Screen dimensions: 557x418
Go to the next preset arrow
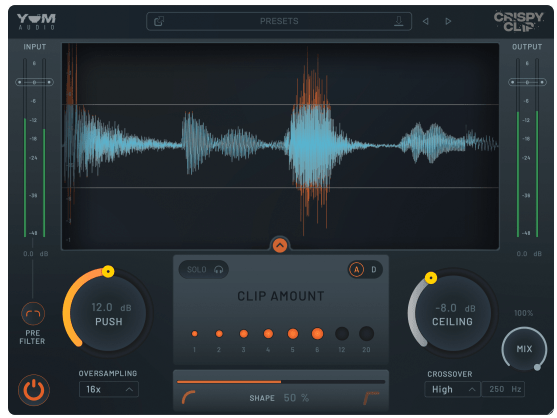pos(448,21)
